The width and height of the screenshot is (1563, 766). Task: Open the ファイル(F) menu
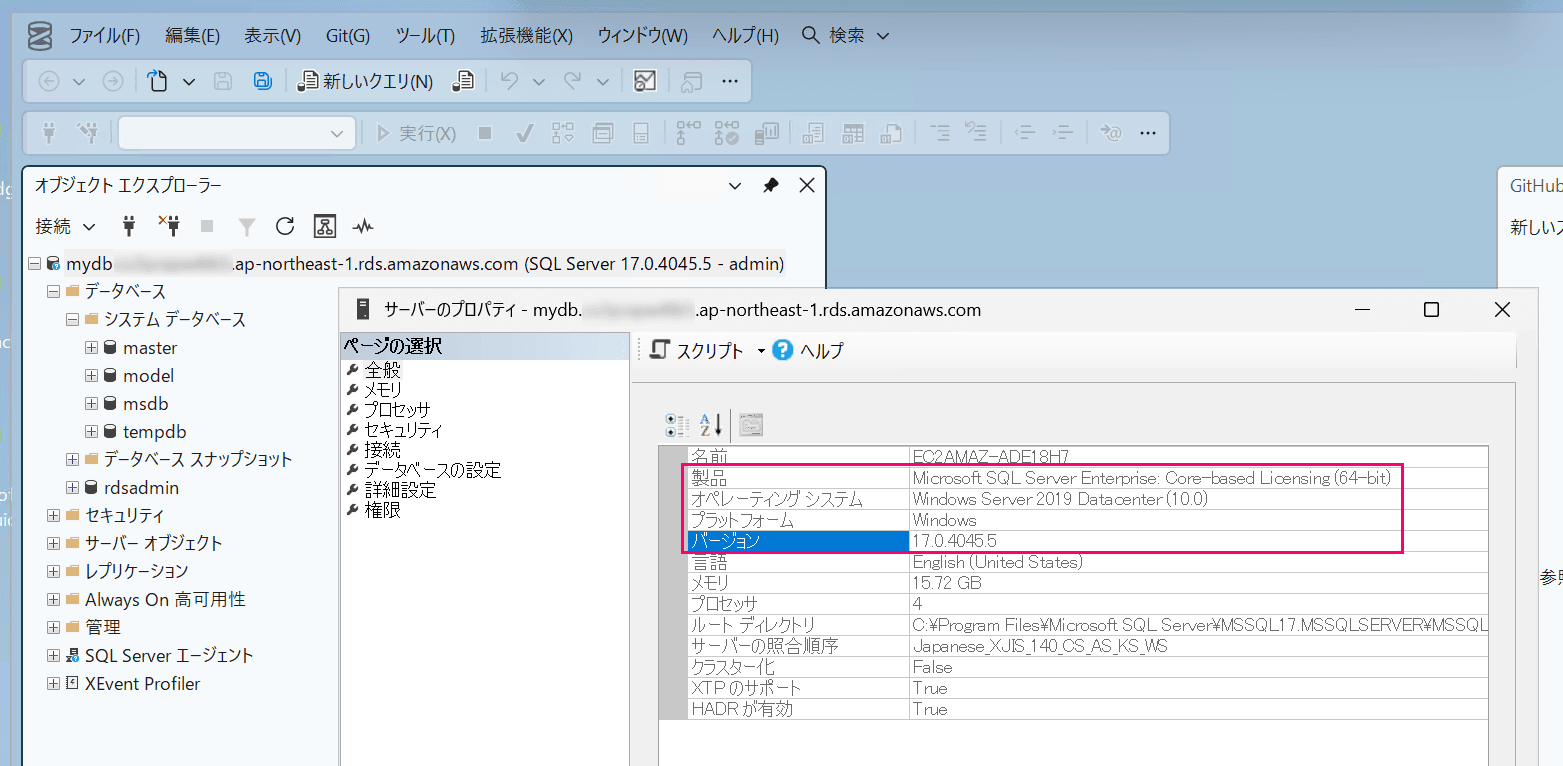point(104,36)
